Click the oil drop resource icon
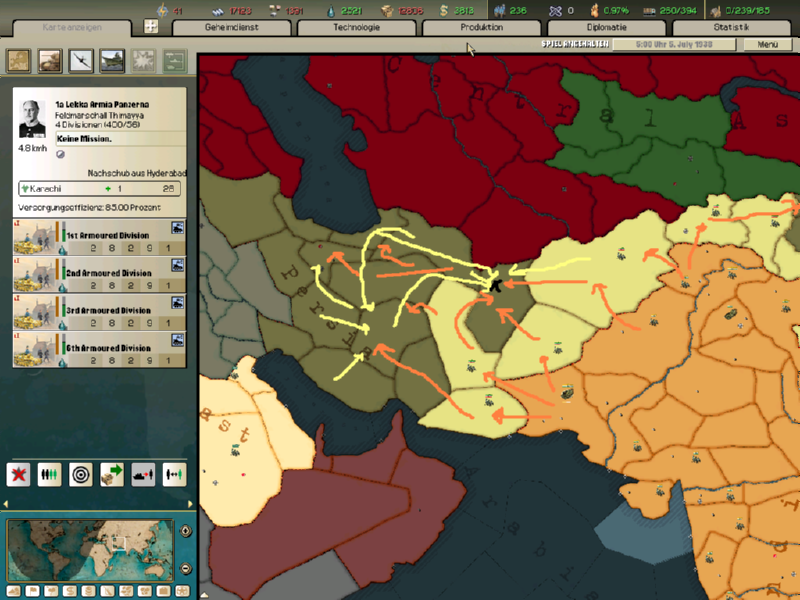 [x=331, y=11]
